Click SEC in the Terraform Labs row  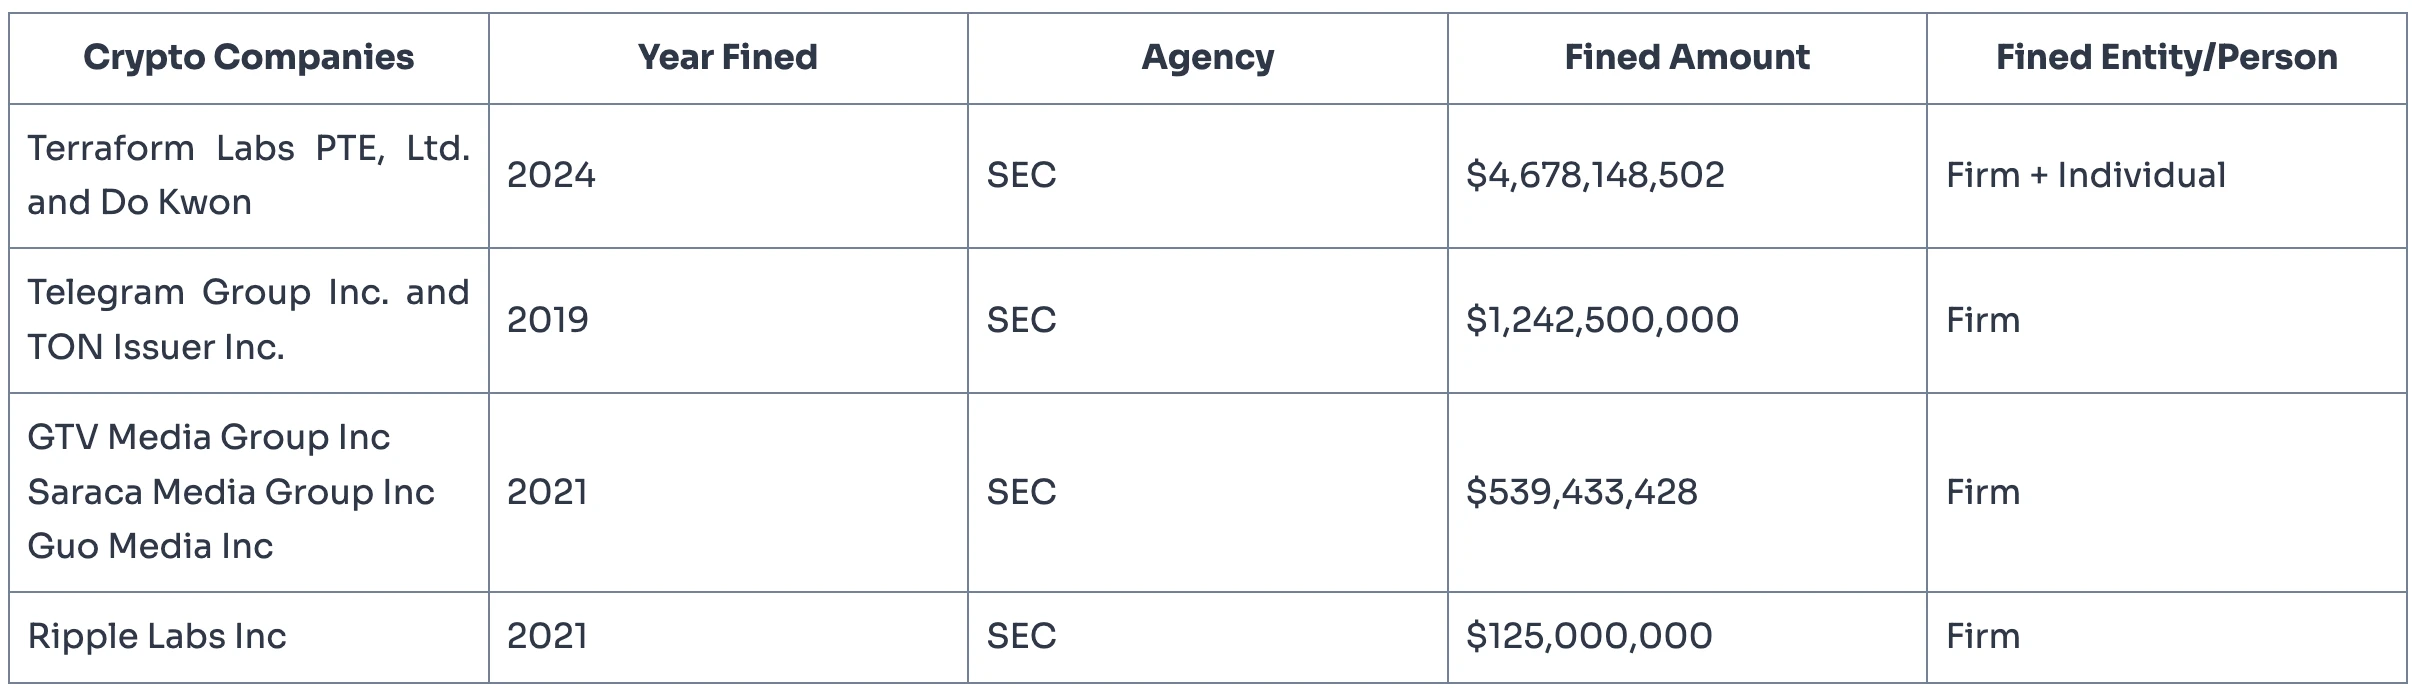(1021, 175)
